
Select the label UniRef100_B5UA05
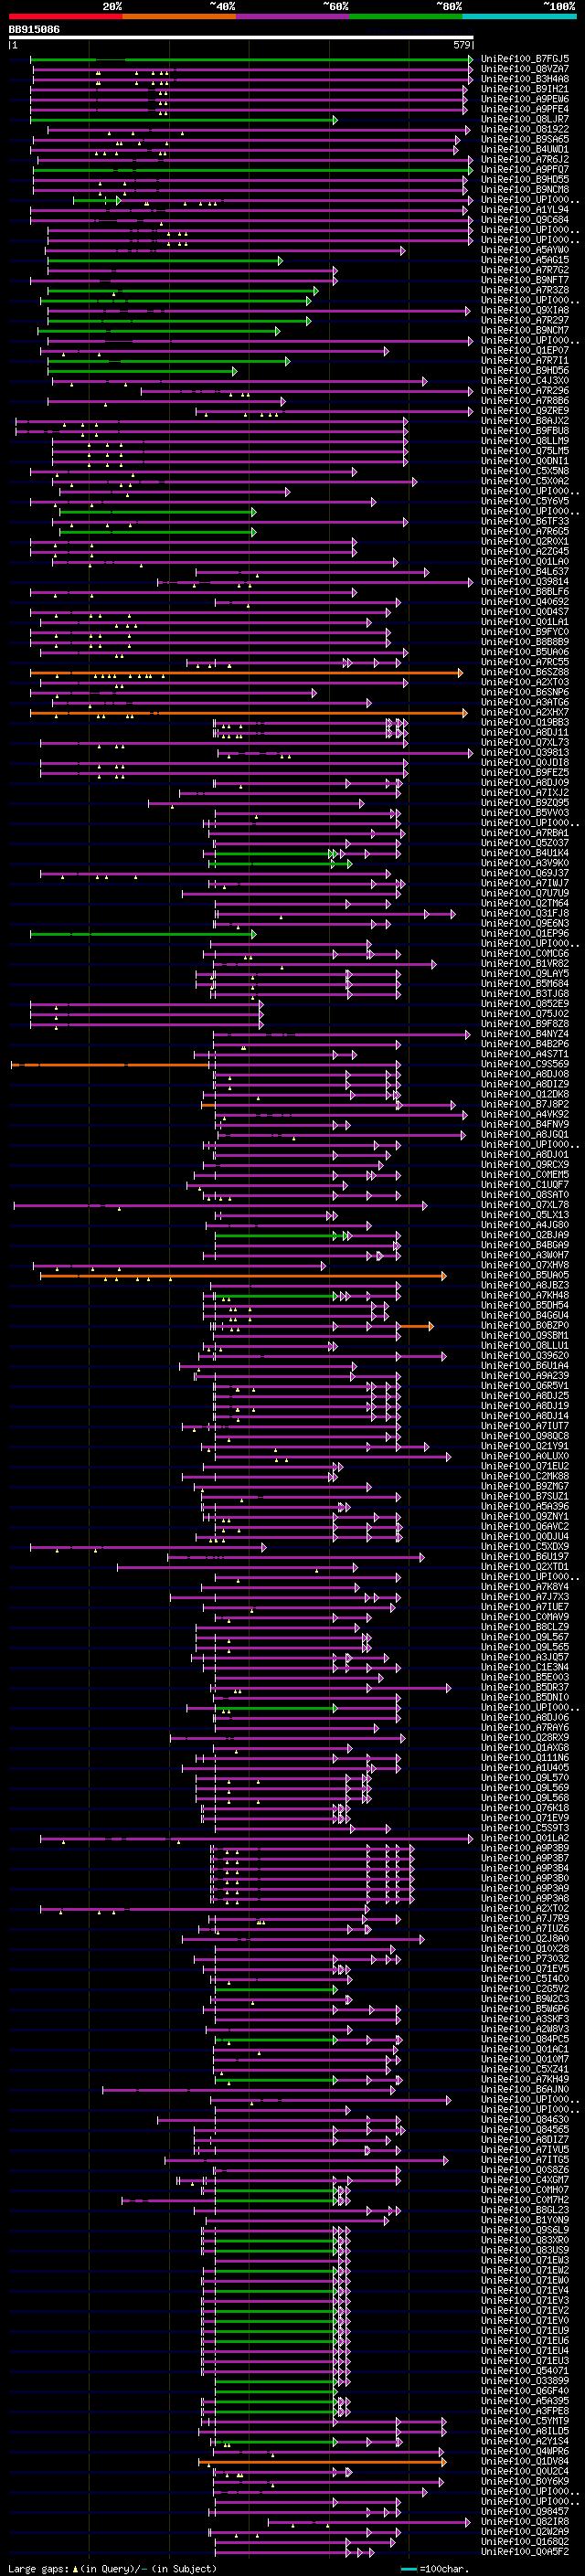point(525,1276)
